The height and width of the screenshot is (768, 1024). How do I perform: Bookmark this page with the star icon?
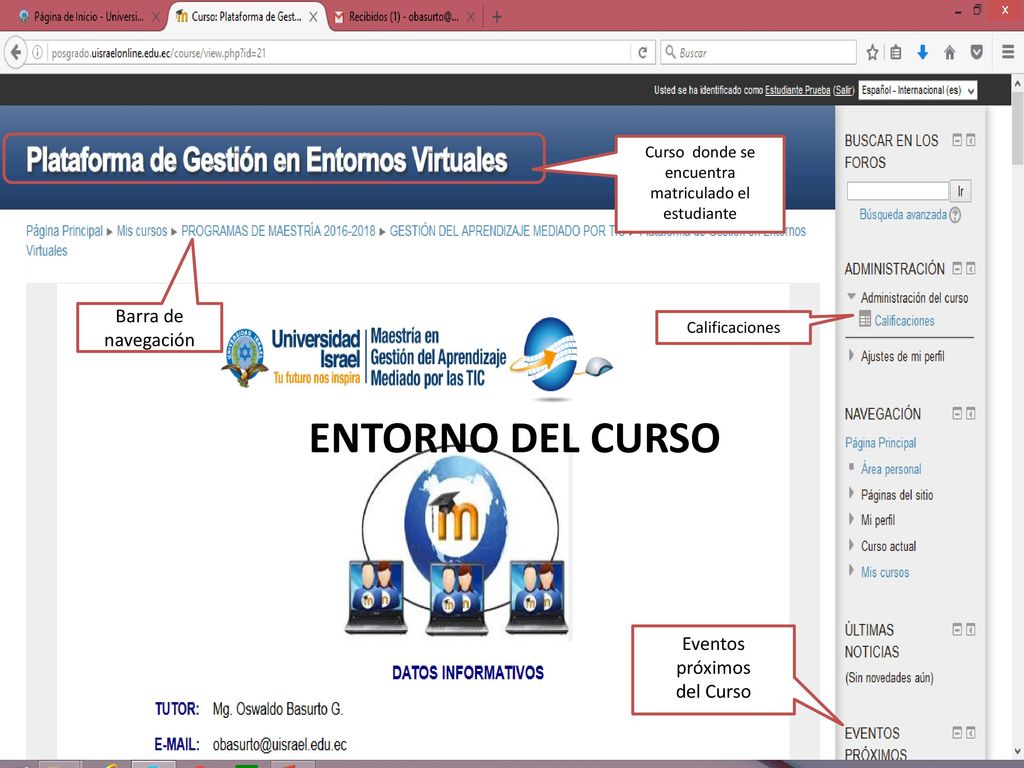pyautogui.click(x=872, y=53)
